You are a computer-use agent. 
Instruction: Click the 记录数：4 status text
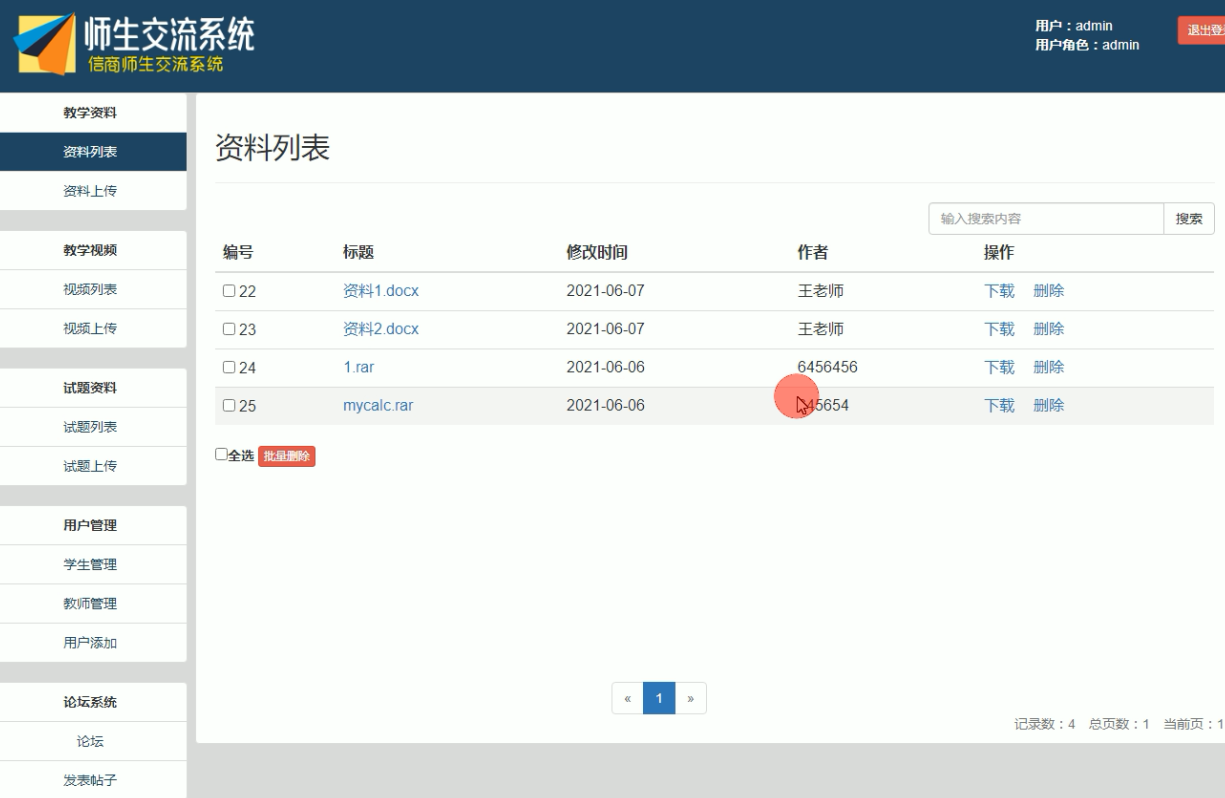tap(1045, 725)
